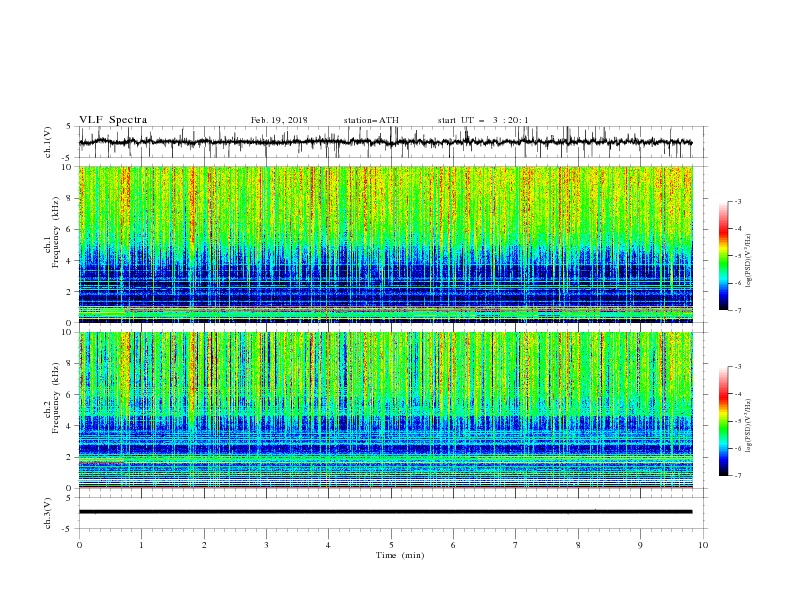Click the "10" time axis tick label
This screenshot has height=612, width=792.
coord(703,545)
